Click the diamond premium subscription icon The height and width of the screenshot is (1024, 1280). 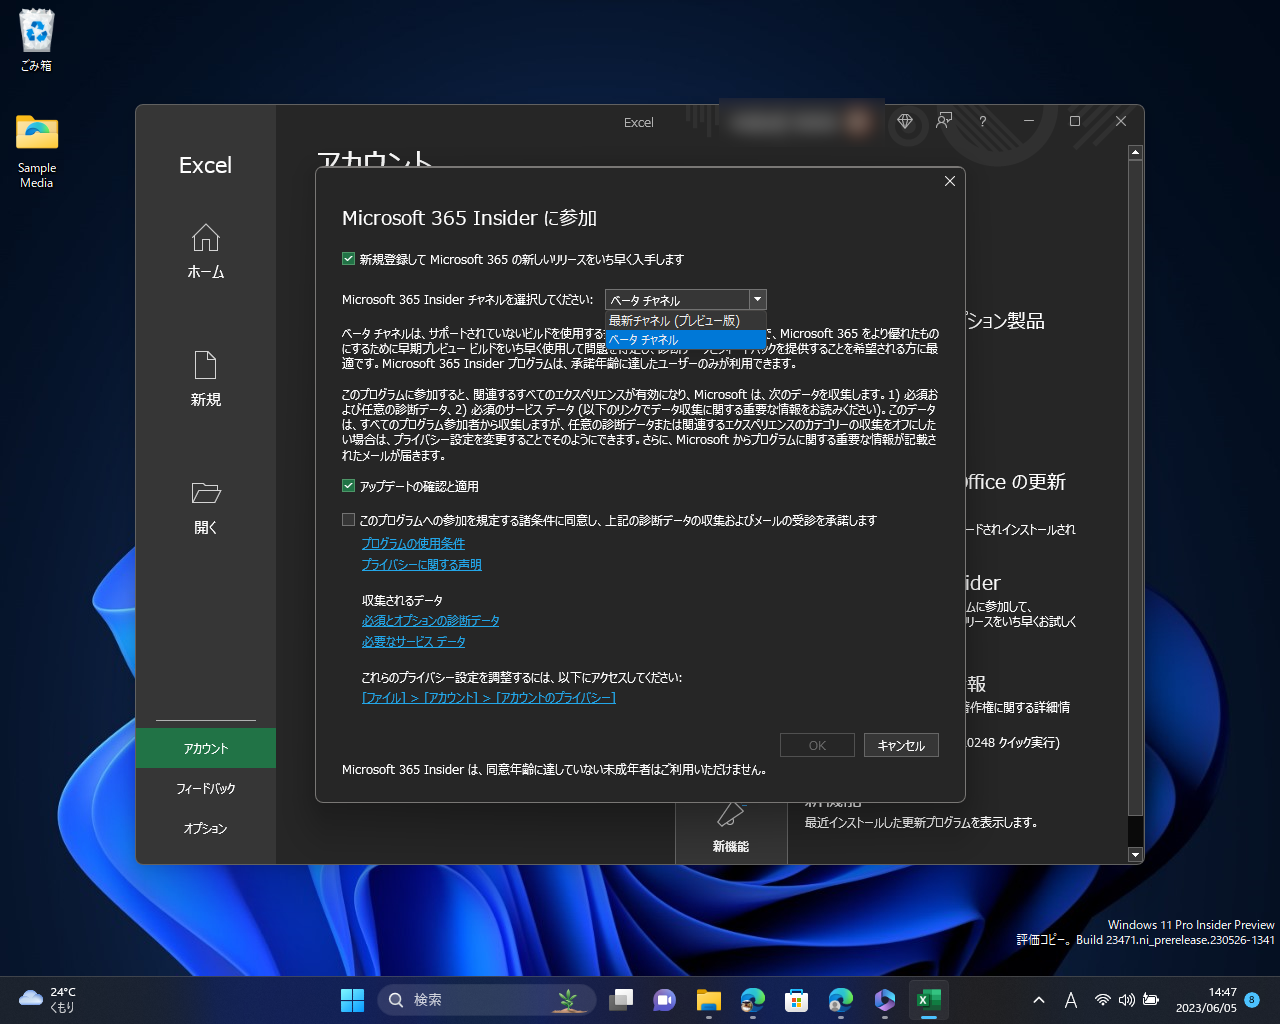[x=905, y=121]
